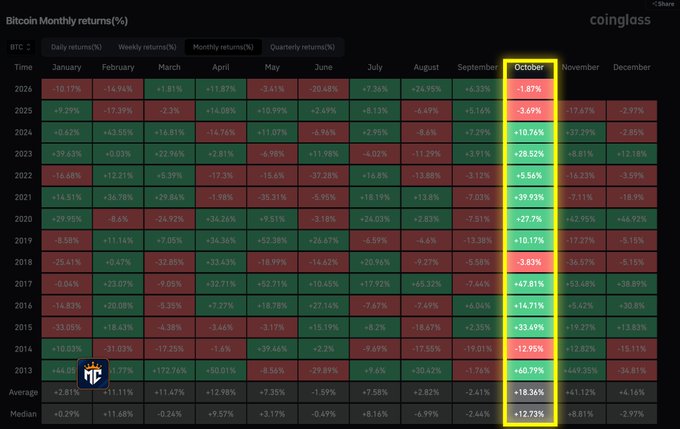Click the 2021 row label

coord(23,197)
